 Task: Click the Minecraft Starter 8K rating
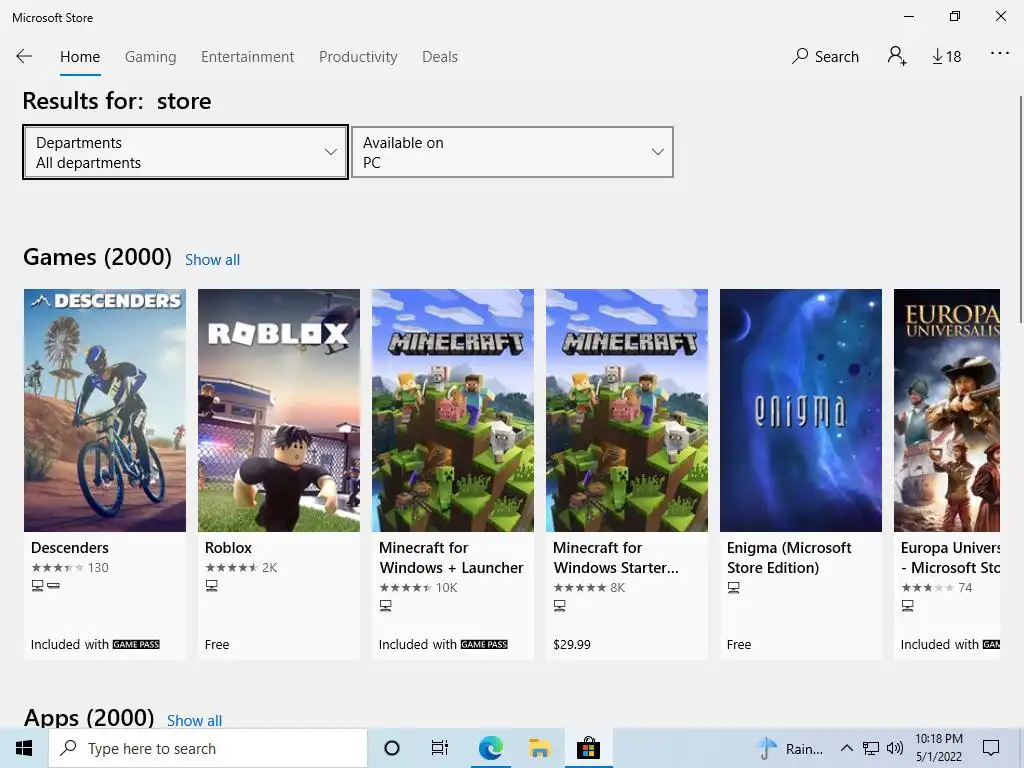tap(589, 588)
